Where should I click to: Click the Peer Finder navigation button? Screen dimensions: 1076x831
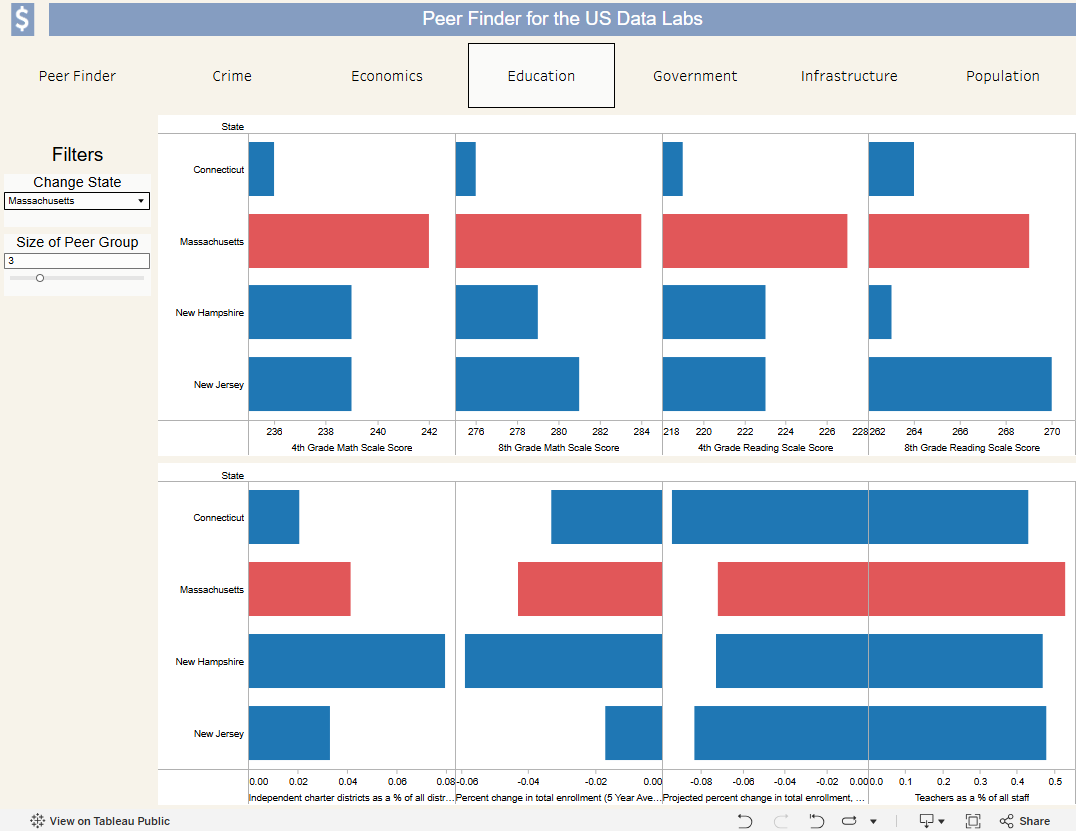pos(77,75)
